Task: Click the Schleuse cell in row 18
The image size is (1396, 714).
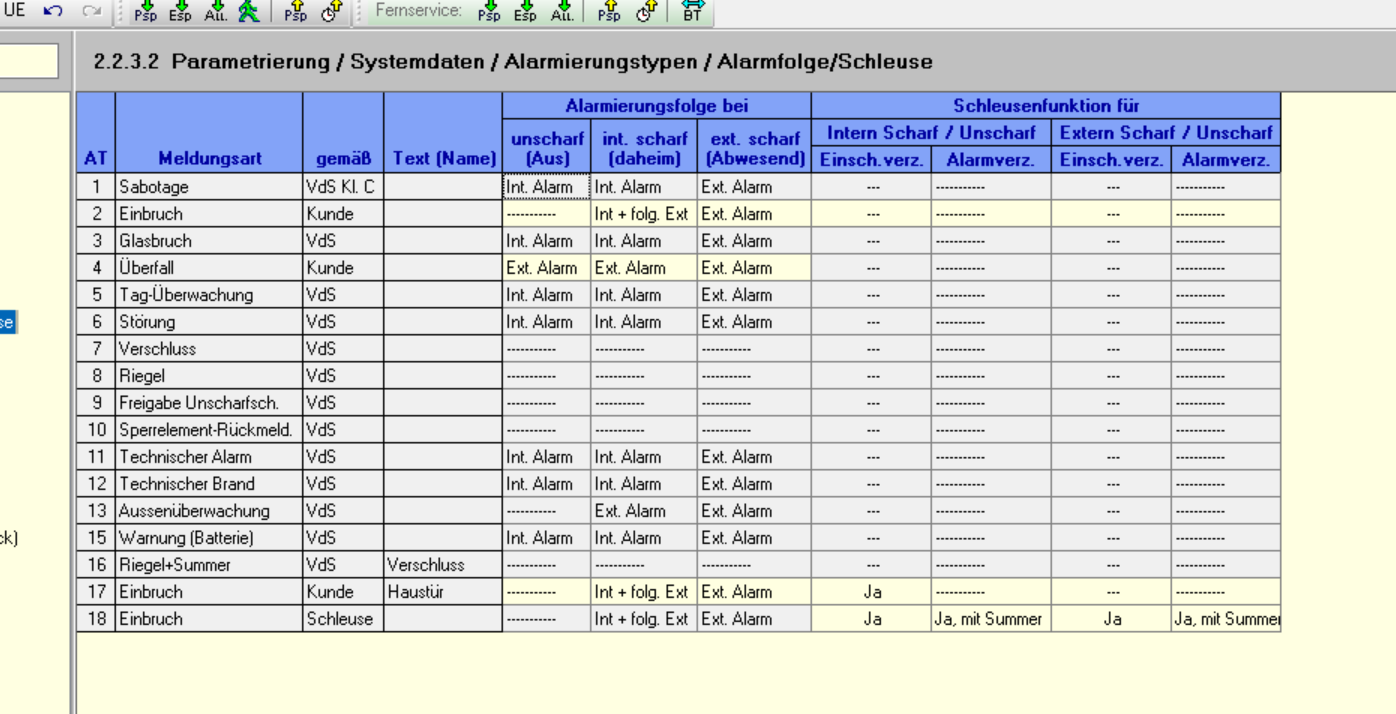Action: tap(343, 619)
